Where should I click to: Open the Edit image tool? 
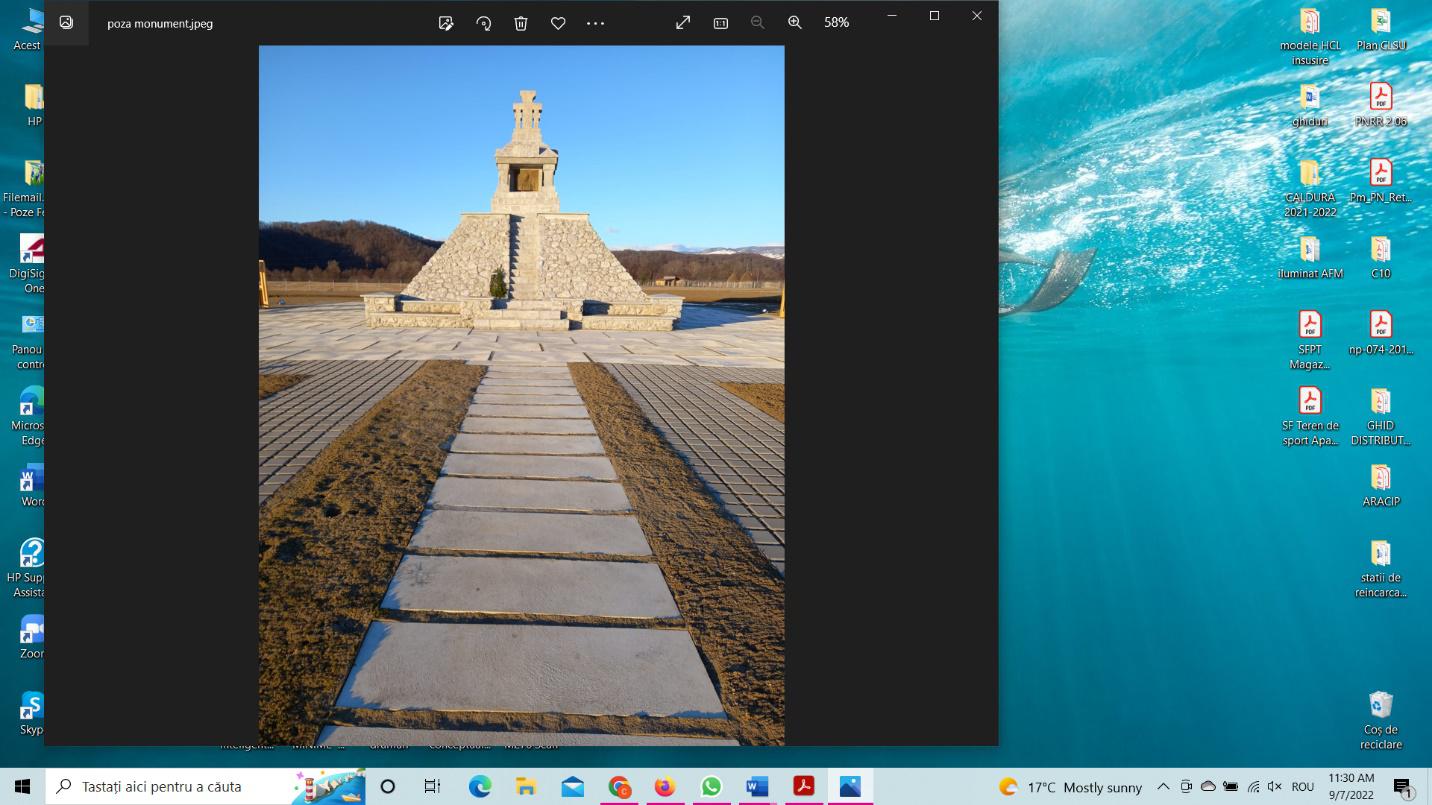(446, 23)
